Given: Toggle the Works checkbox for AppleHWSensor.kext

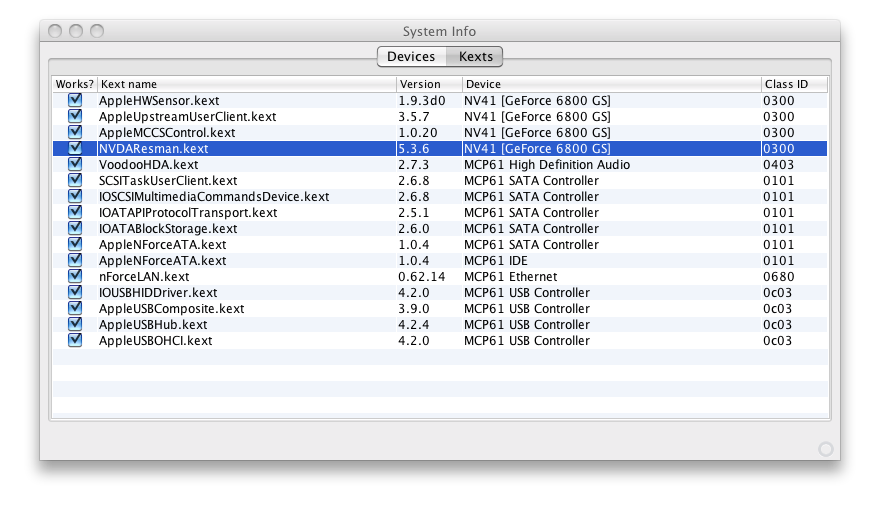Looking at the screenshot, I should click(x=75, y=100).
